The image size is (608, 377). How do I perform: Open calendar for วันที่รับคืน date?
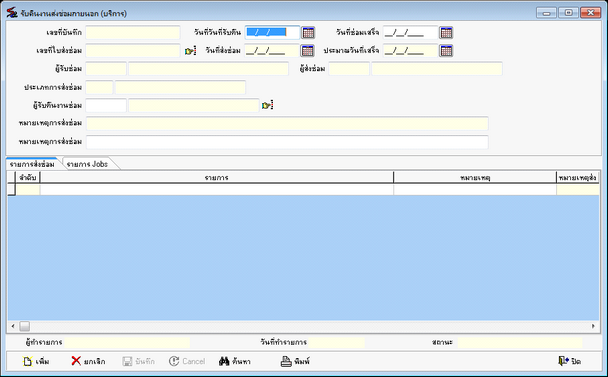click(x=308, y=33)
